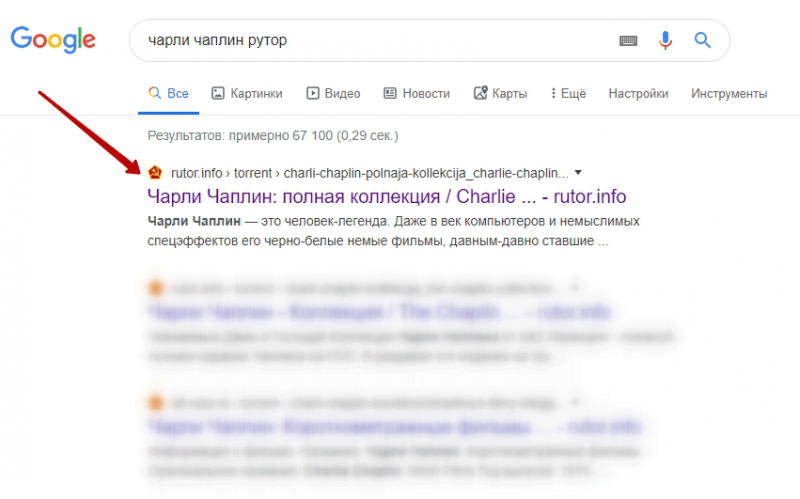Open the Новости tab
This screenshot has height=499, width=800.
[417, 93]
